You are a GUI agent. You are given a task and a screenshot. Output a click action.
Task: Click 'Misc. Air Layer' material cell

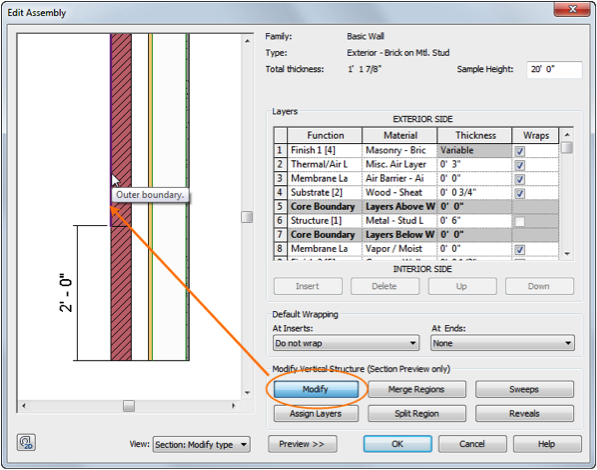click(400, 164)
